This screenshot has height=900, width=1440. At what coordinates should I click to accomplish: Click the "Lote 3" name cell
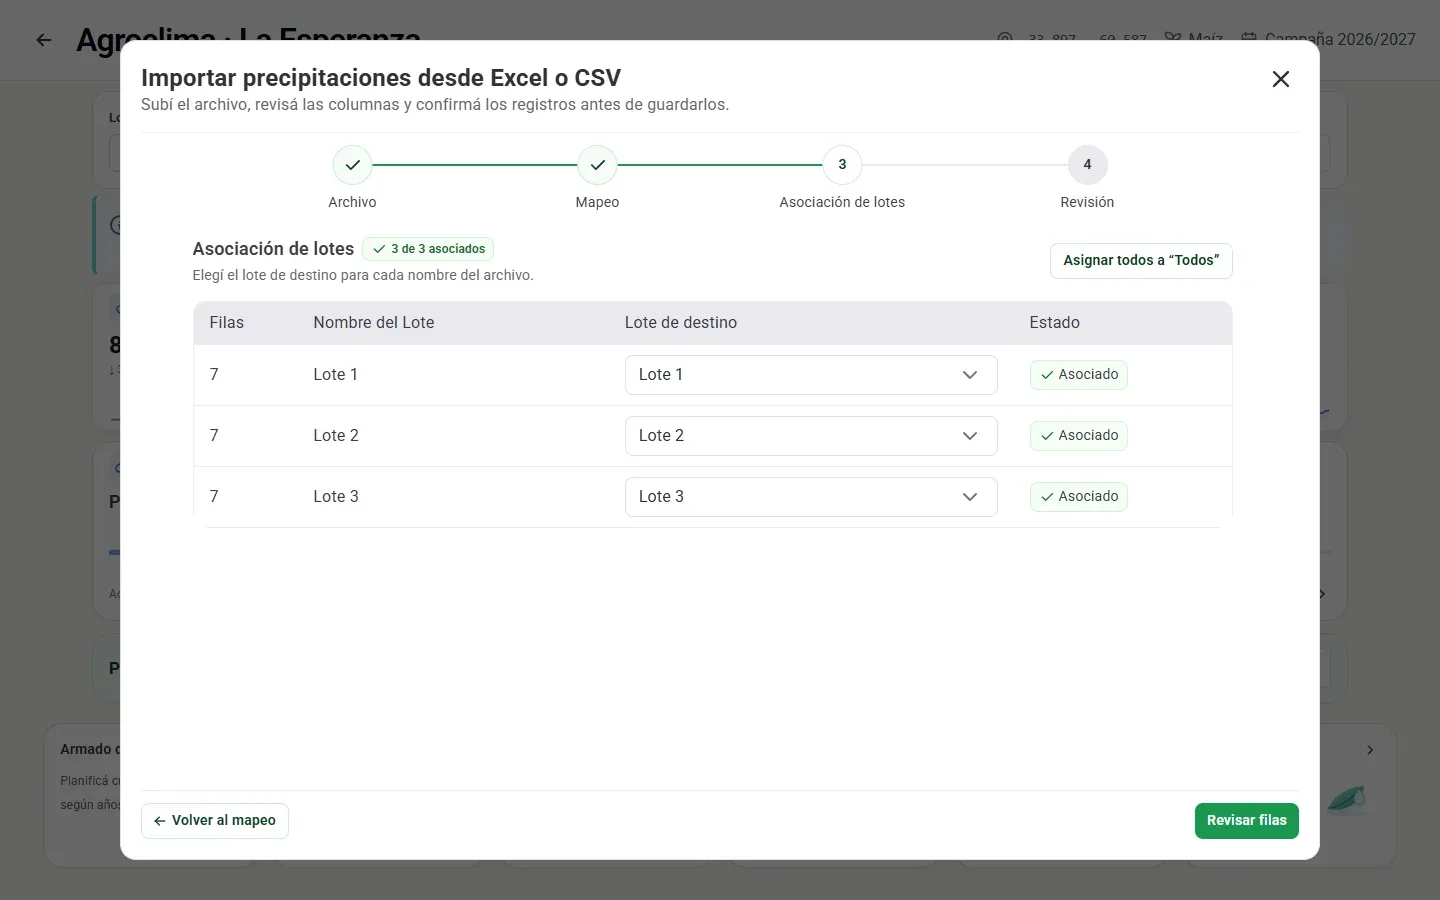coord(336,497)
